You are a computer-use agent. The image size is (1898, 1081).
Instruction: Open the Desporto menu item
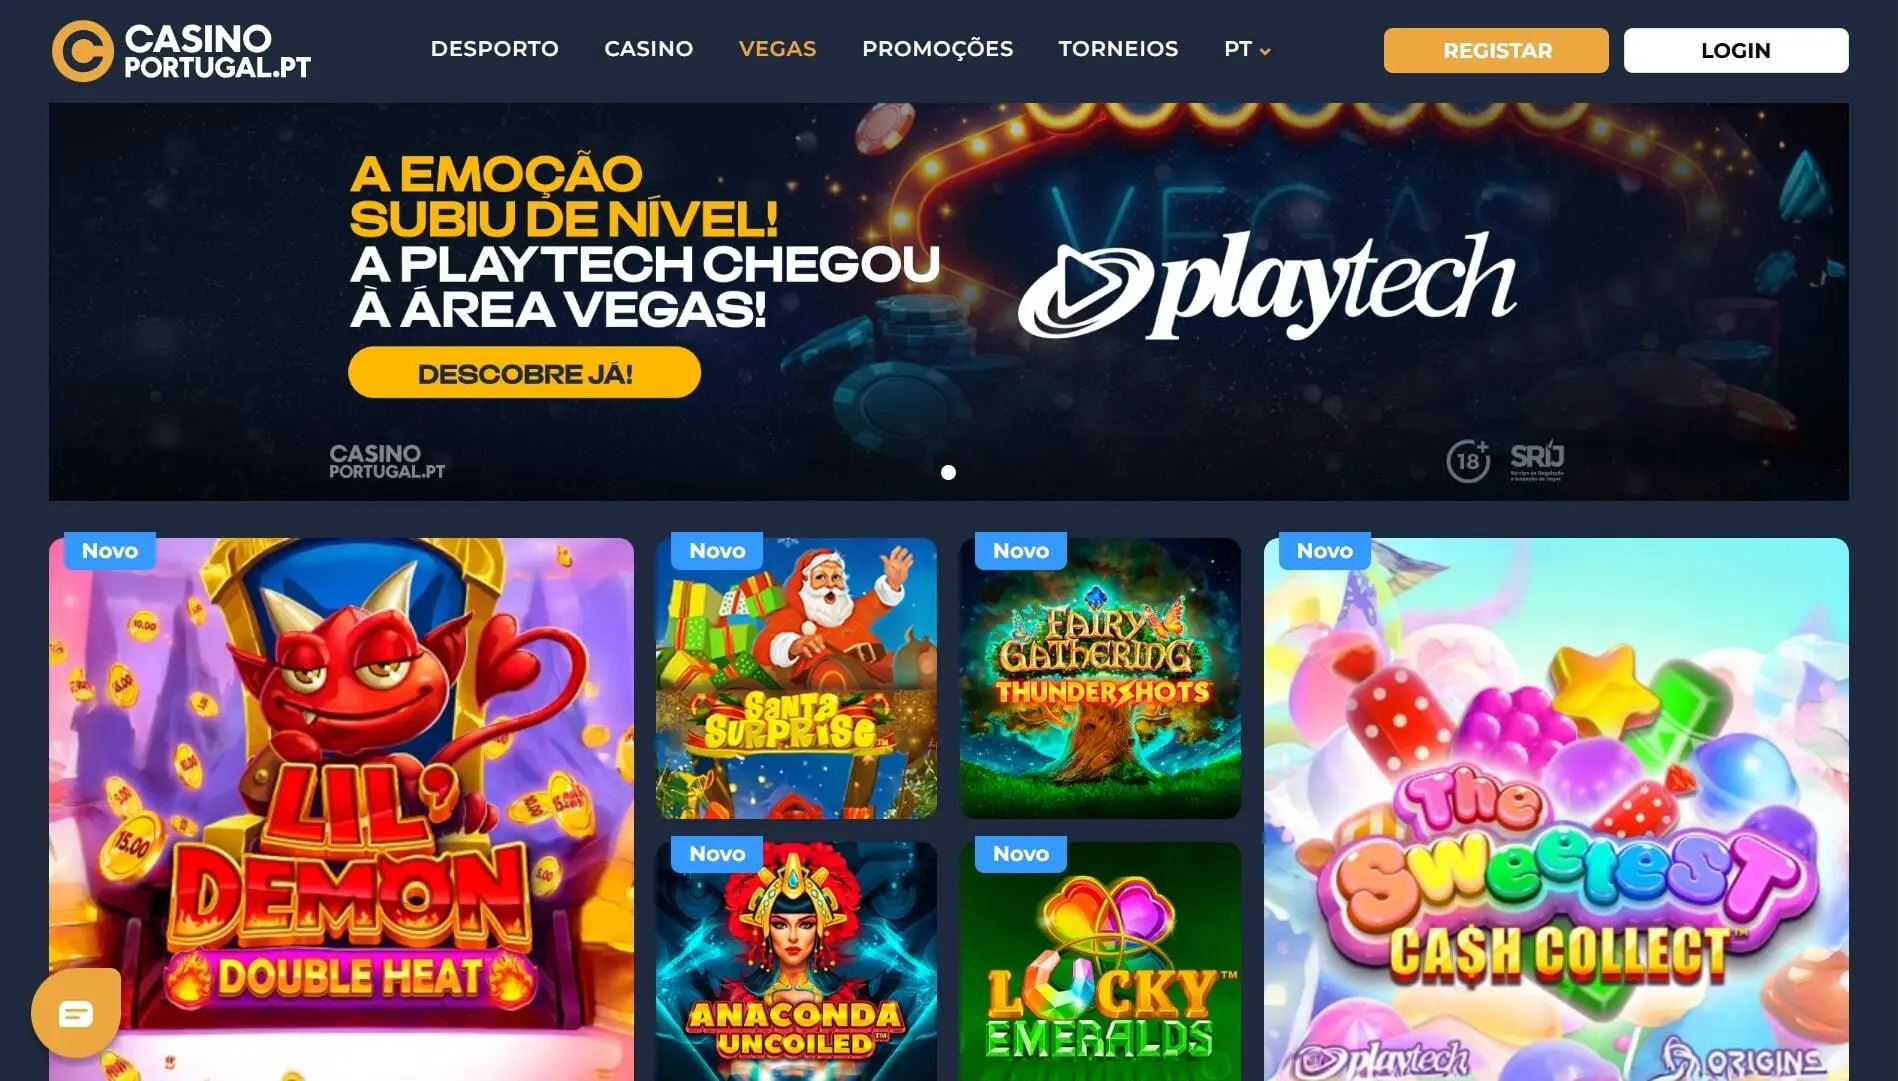coord(494,49)
